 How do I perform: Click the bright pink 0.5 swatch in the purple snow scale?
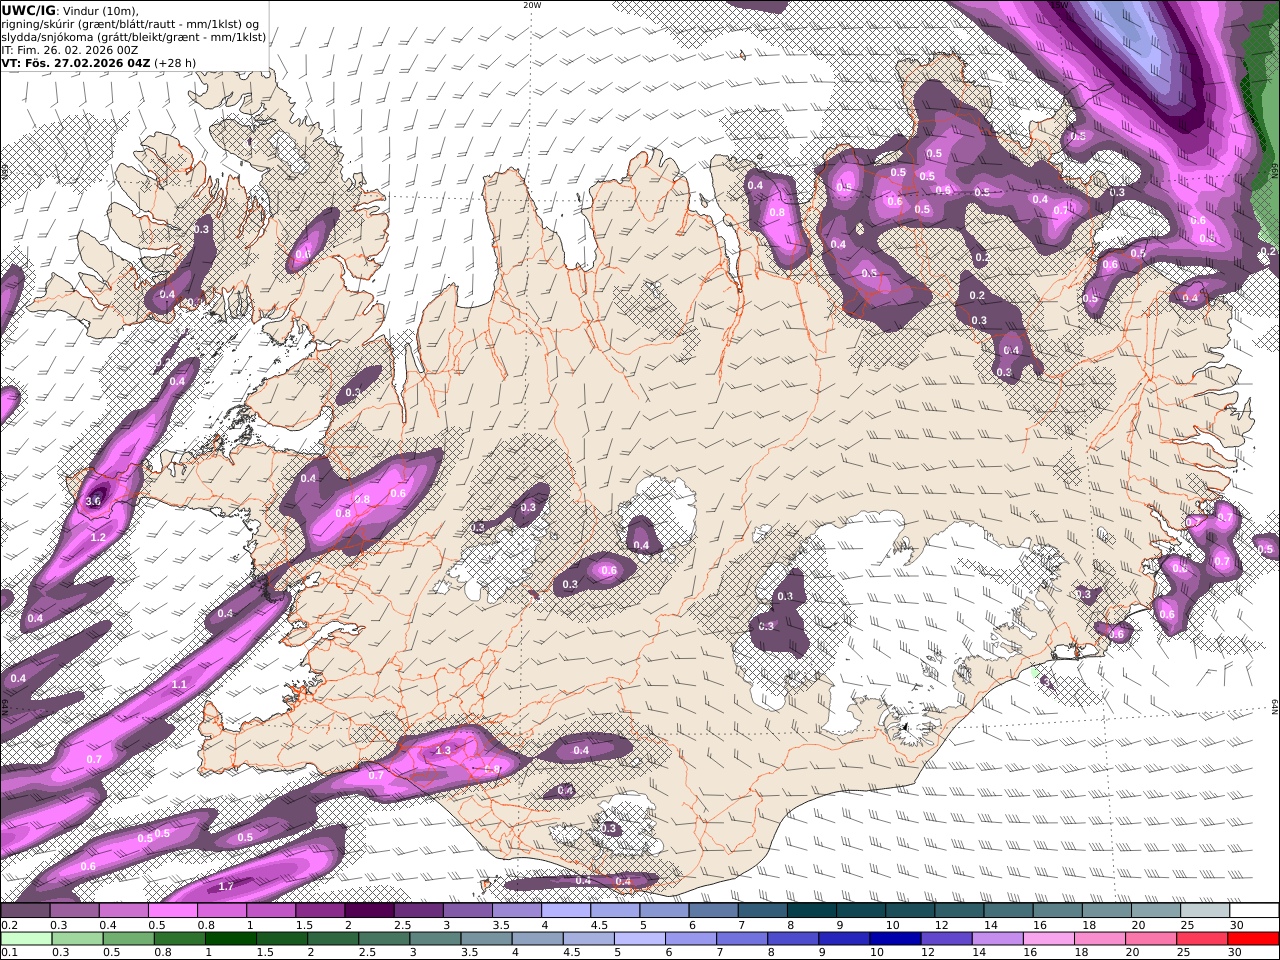tap(172, 911)
